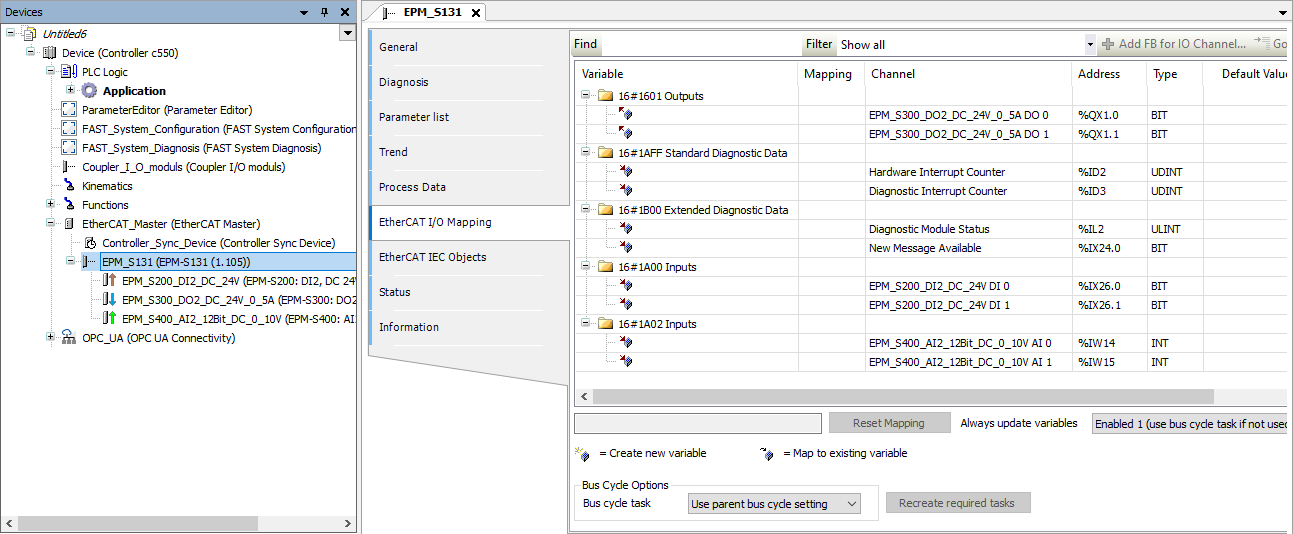The width and height of the screenshot is (1293, 534).
Task: Close the EPM_S131 editor tab
Action: (475, 13)
